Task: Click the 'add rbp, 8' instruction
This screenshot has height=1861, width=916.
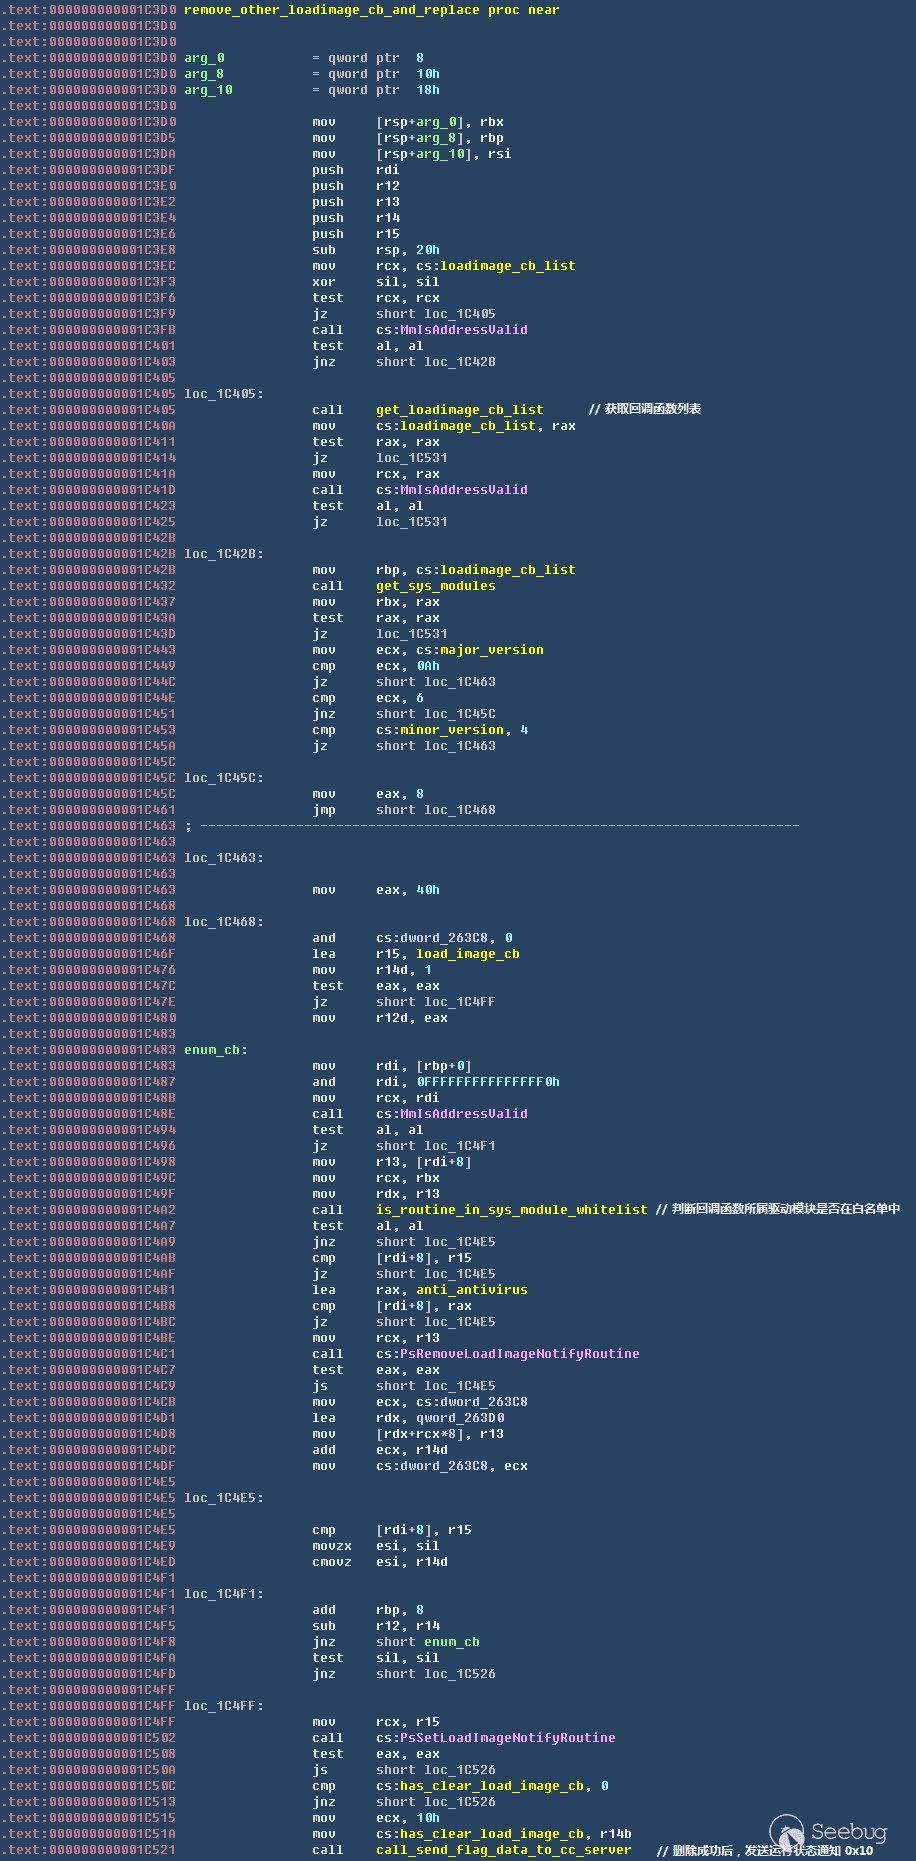Action: click(368, 1610)
